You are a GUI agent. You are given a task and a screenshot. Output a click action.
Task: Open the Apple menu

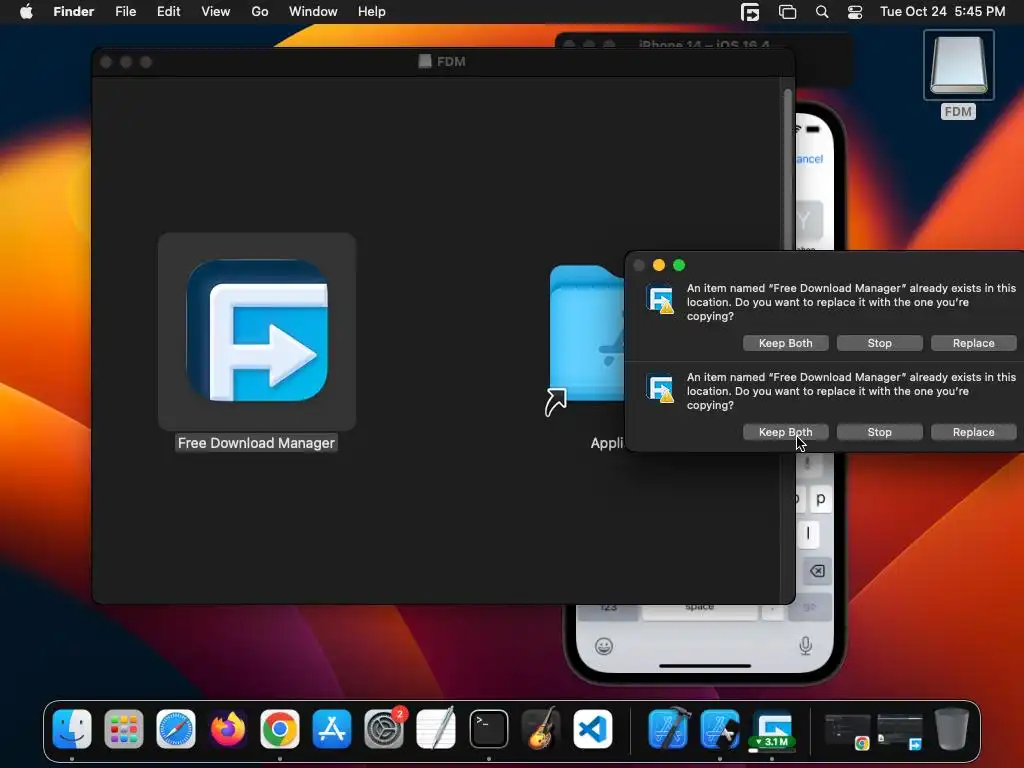pyautogui.click(x=26, y=12)
